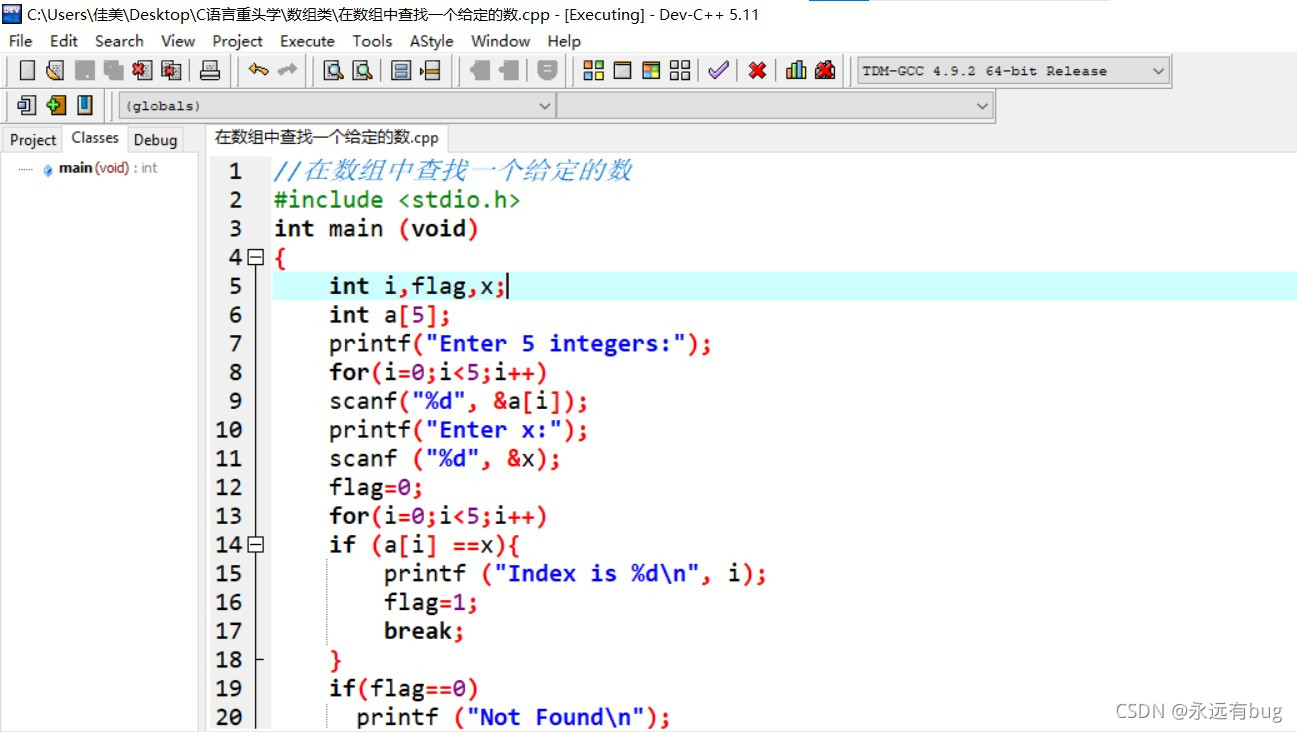Click the if (a[i] ==x){ line
The width and height of the screenshot is (1297, 732).
[424, 545]
